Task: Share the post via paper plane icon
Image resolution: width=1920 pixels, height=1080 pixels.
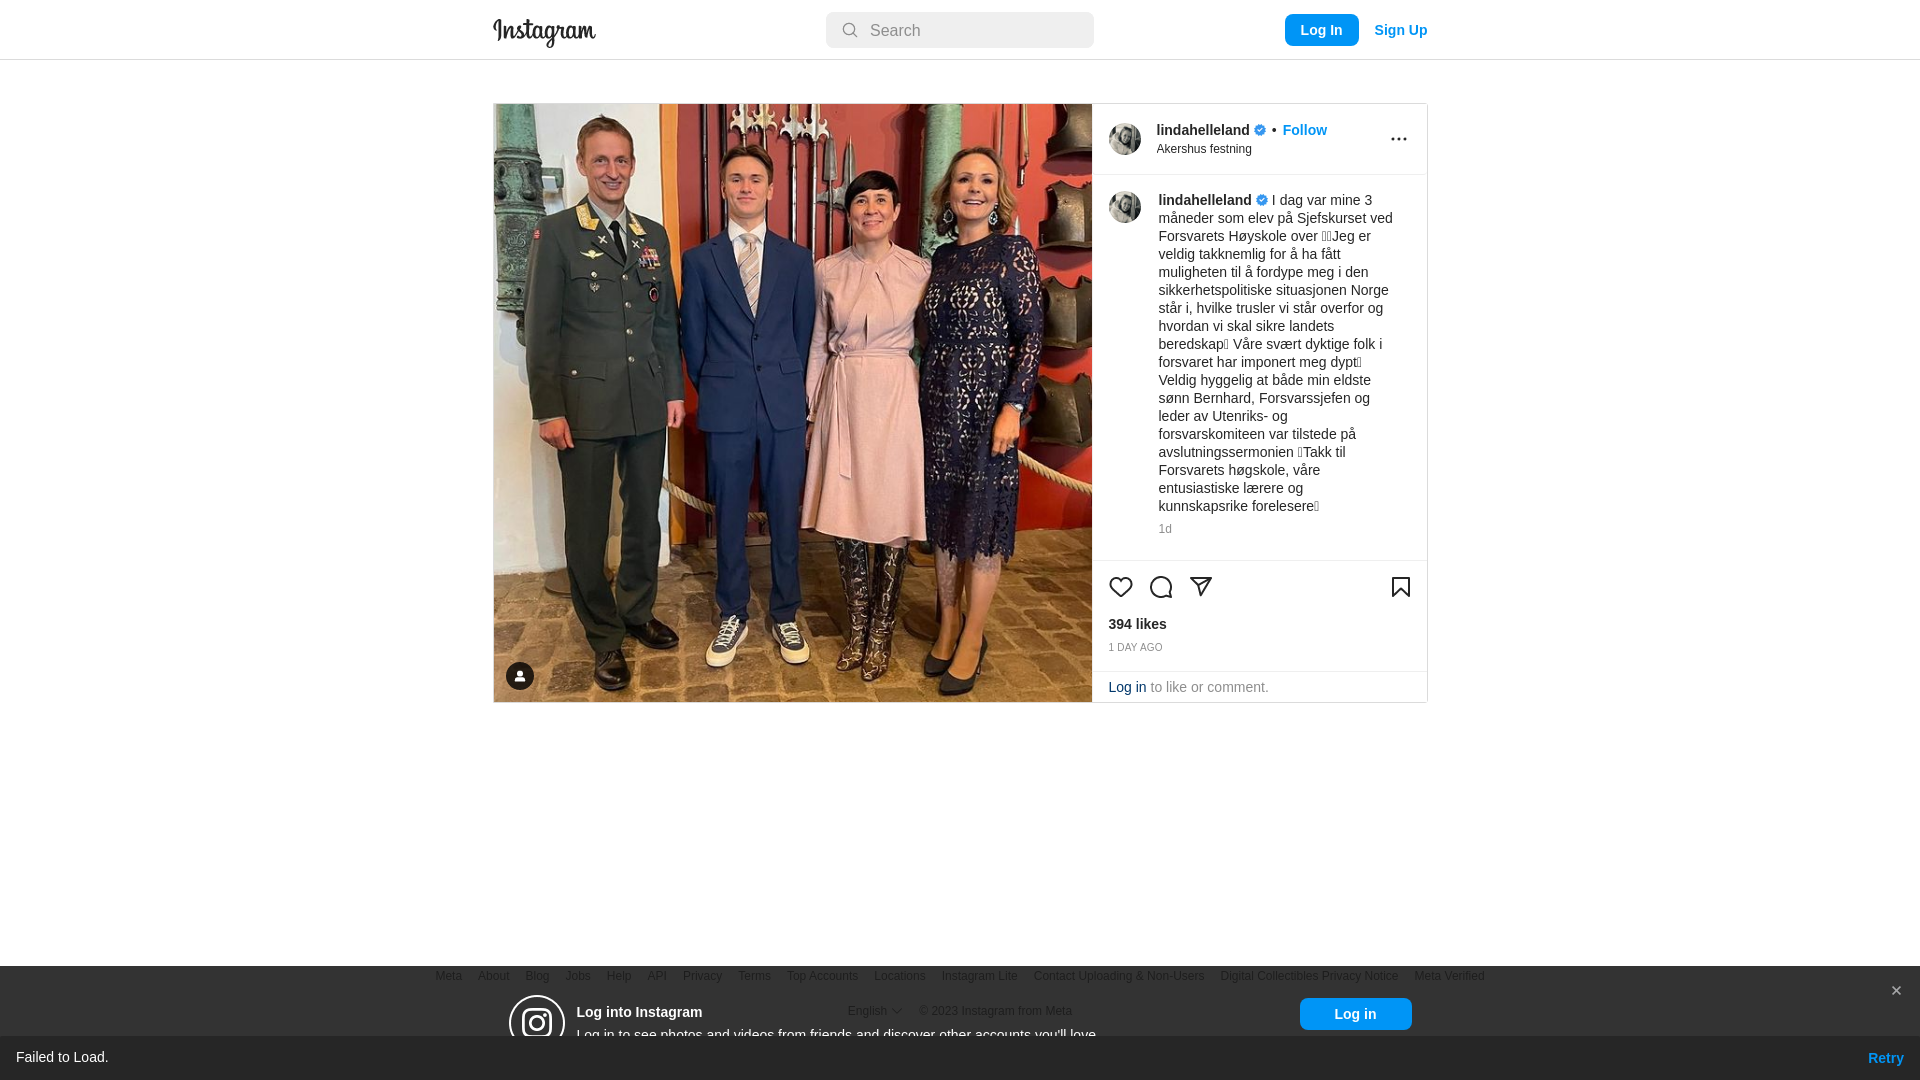Action: pos(1200,587)
